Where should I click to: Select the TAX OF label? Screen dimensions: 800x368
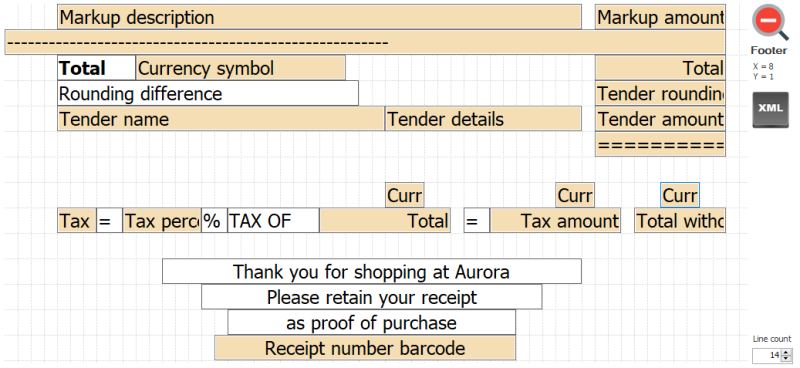(273, 220)
